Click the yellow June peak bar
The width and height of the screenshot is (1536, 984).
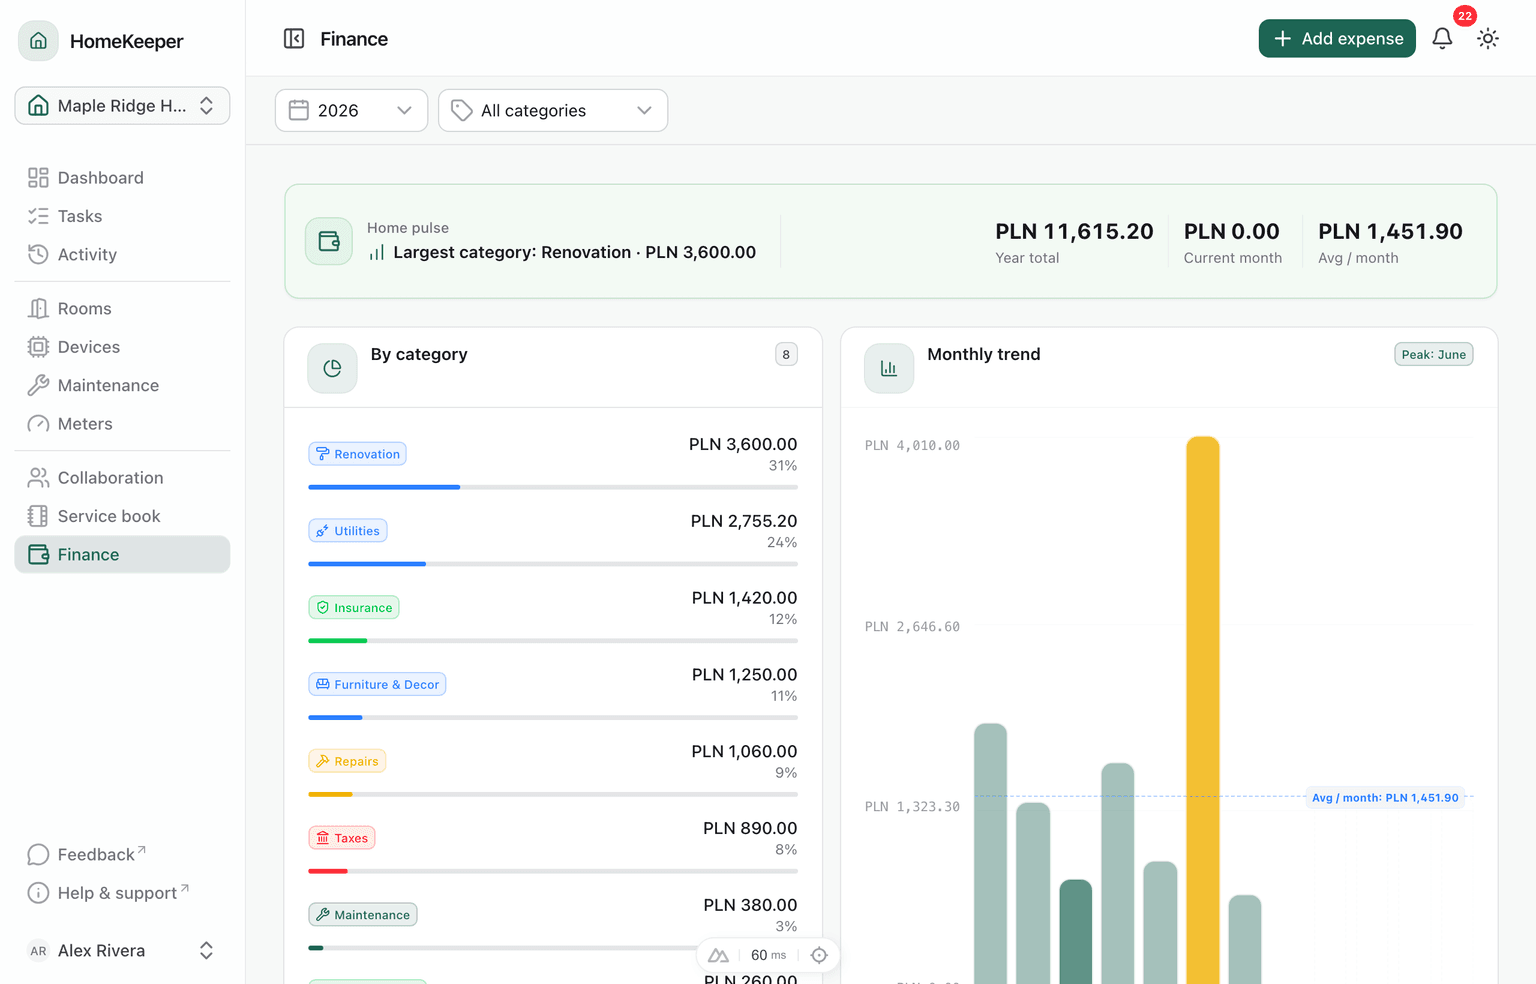click(x=1203, y=710)
